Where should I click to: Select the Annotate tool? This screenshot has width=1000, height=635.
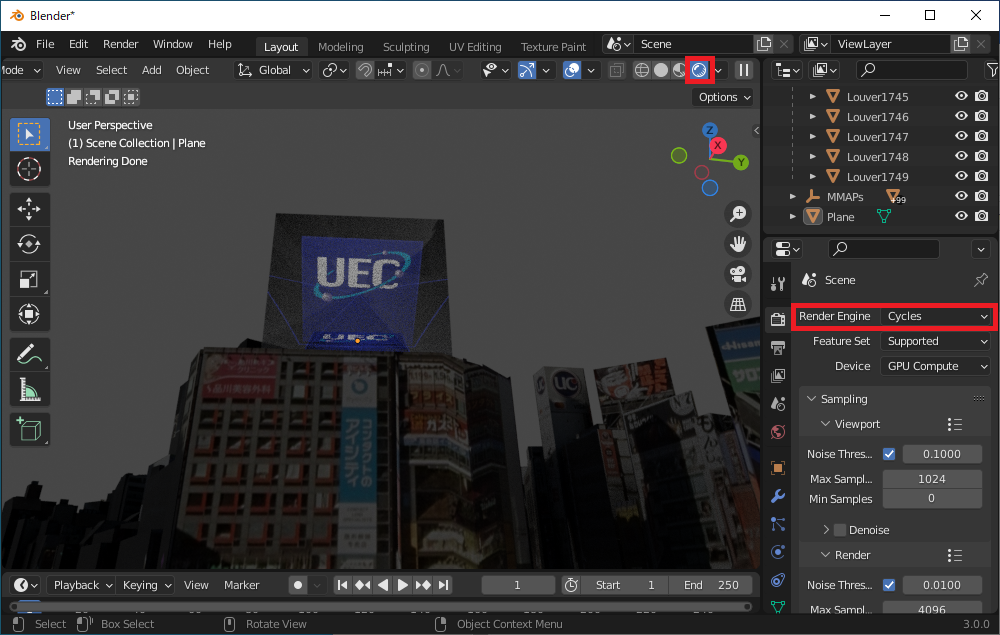[x=29, y=354]
